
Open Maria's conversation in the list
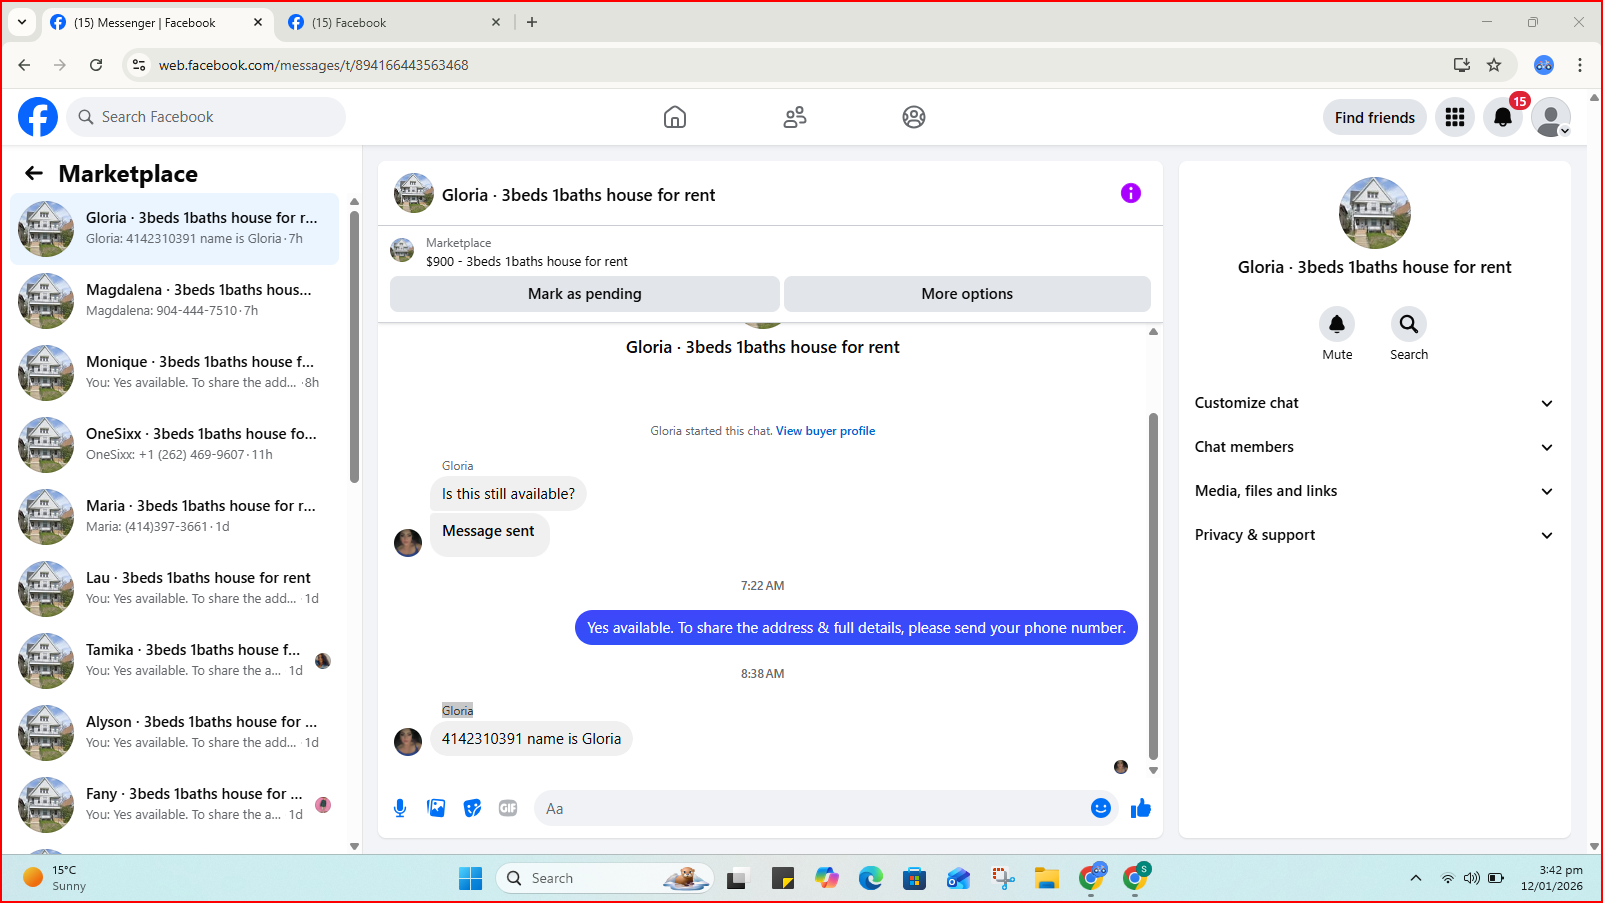coord(174,516)
